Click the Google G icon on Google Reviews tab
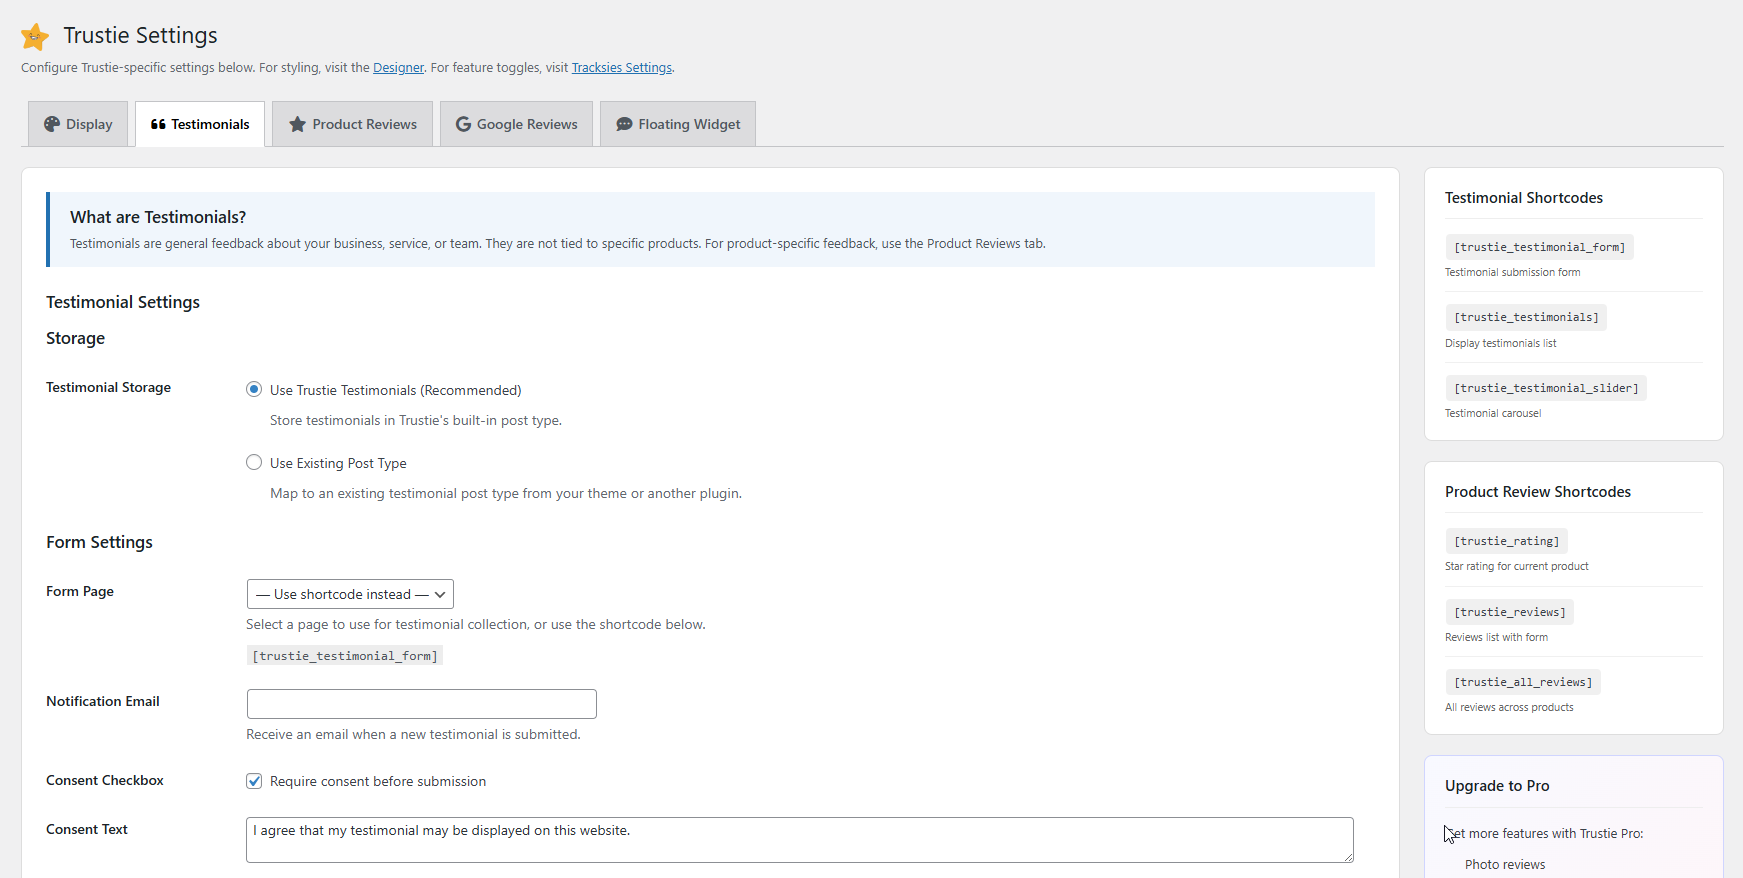The height and width of the screenshot is (878, 1743). [x=463, y=124]
